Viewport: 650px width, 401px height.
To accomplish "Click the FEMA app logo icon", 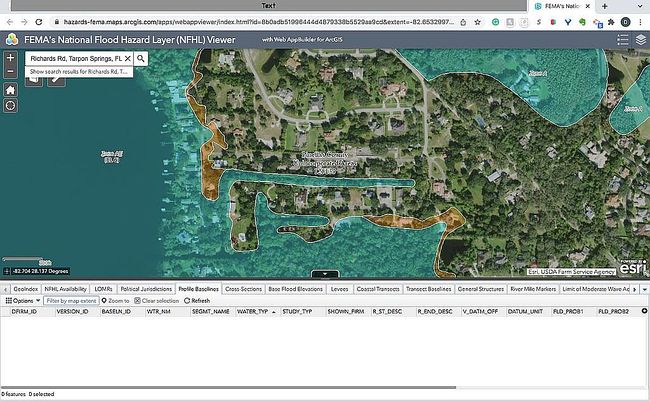I will 12,40.
